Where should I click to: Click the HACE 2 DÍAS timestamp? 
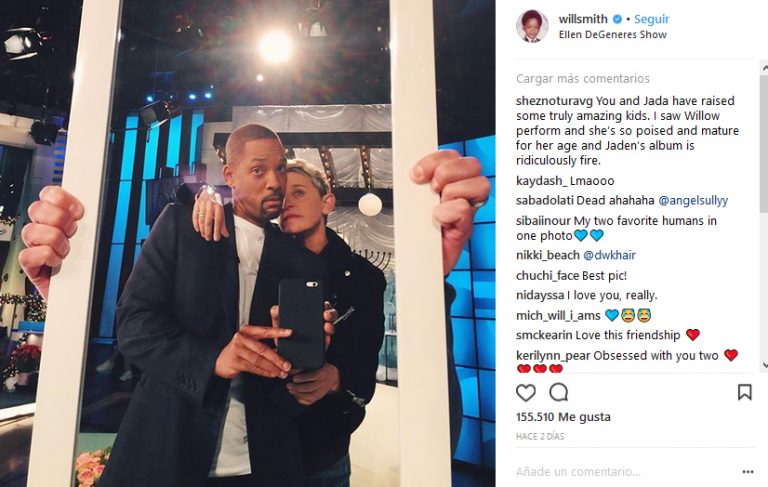540,437
